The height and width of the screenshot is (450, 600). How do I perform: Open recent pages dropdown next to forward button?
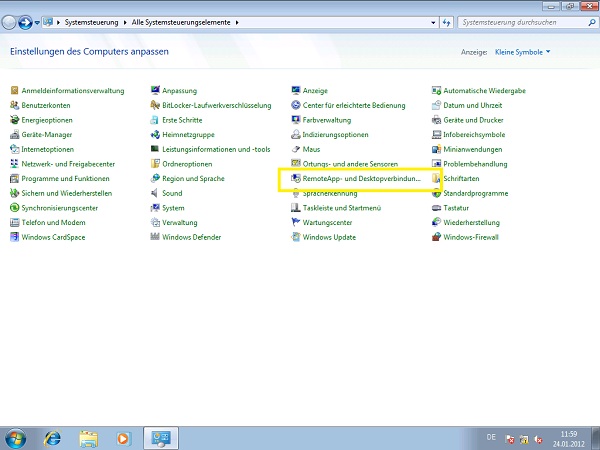[37, 23]
